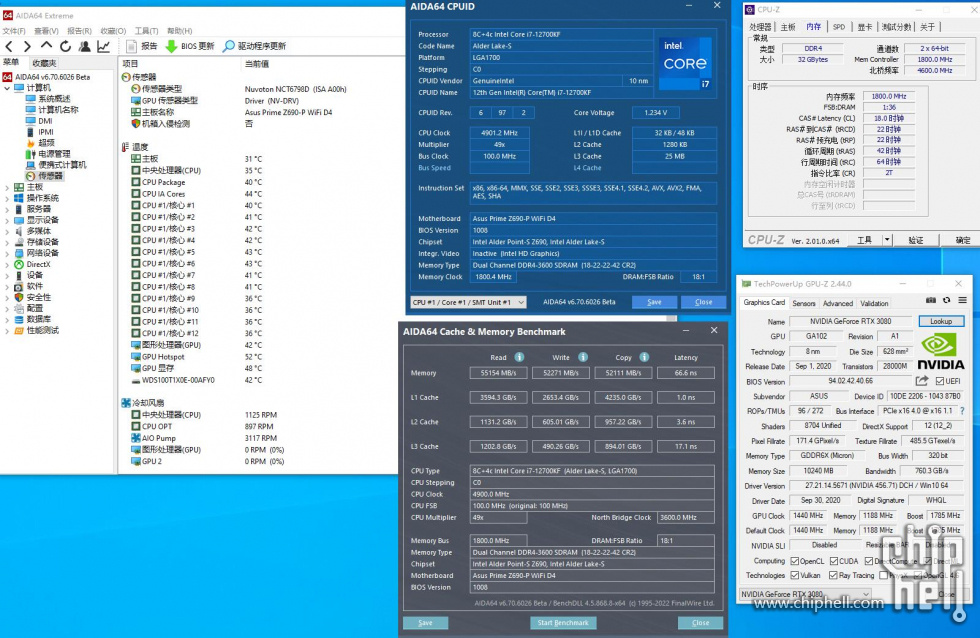This screenshot has width=980, height=638.
Task: Open GPU-Z hamburger menu icon
Action: point(962,301)
